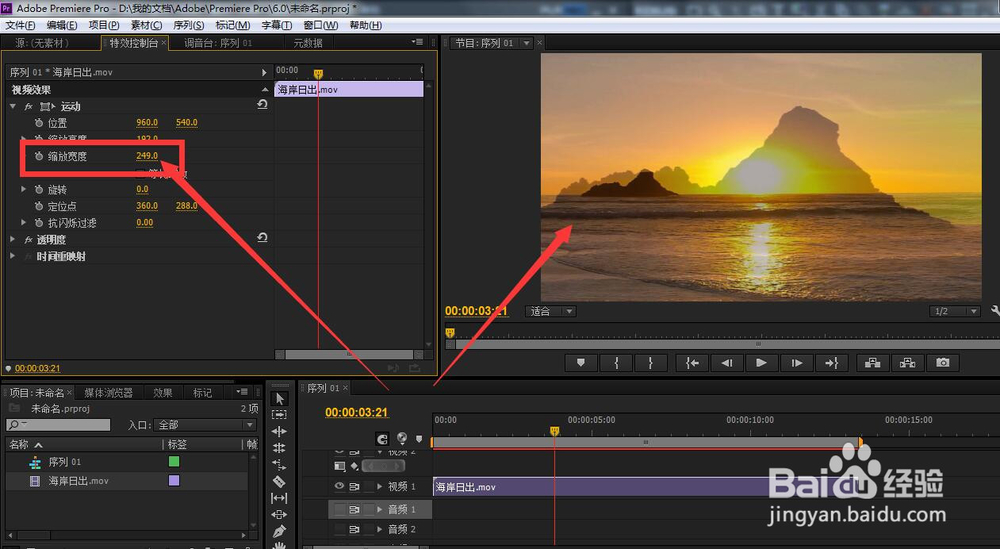The image size is (1000, 549).
Task: Click Mark Out button
Action: click(x=651, y=363)
